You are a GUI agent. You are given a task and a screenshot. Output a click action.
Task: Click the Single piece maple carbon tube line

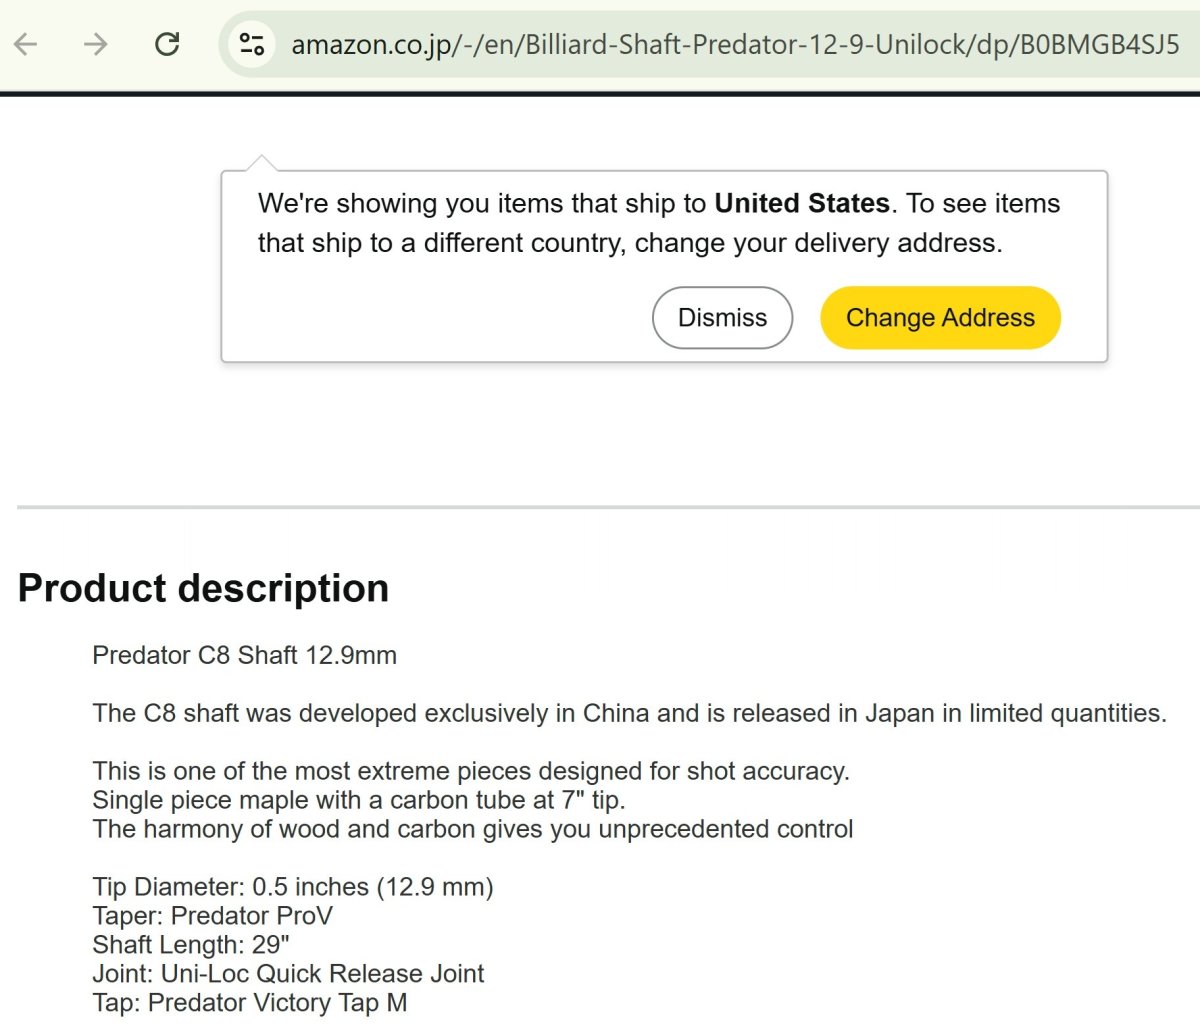point(359,800)
